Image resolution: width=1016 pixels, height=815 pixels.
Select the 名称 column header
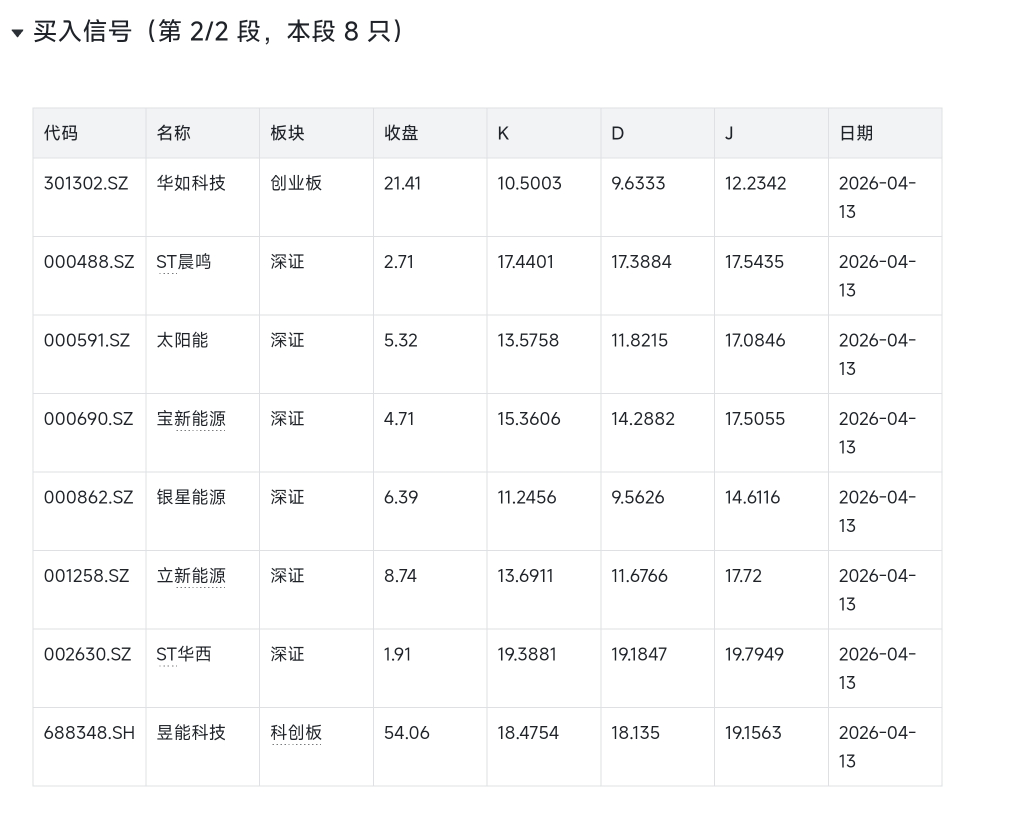(174, 133)
